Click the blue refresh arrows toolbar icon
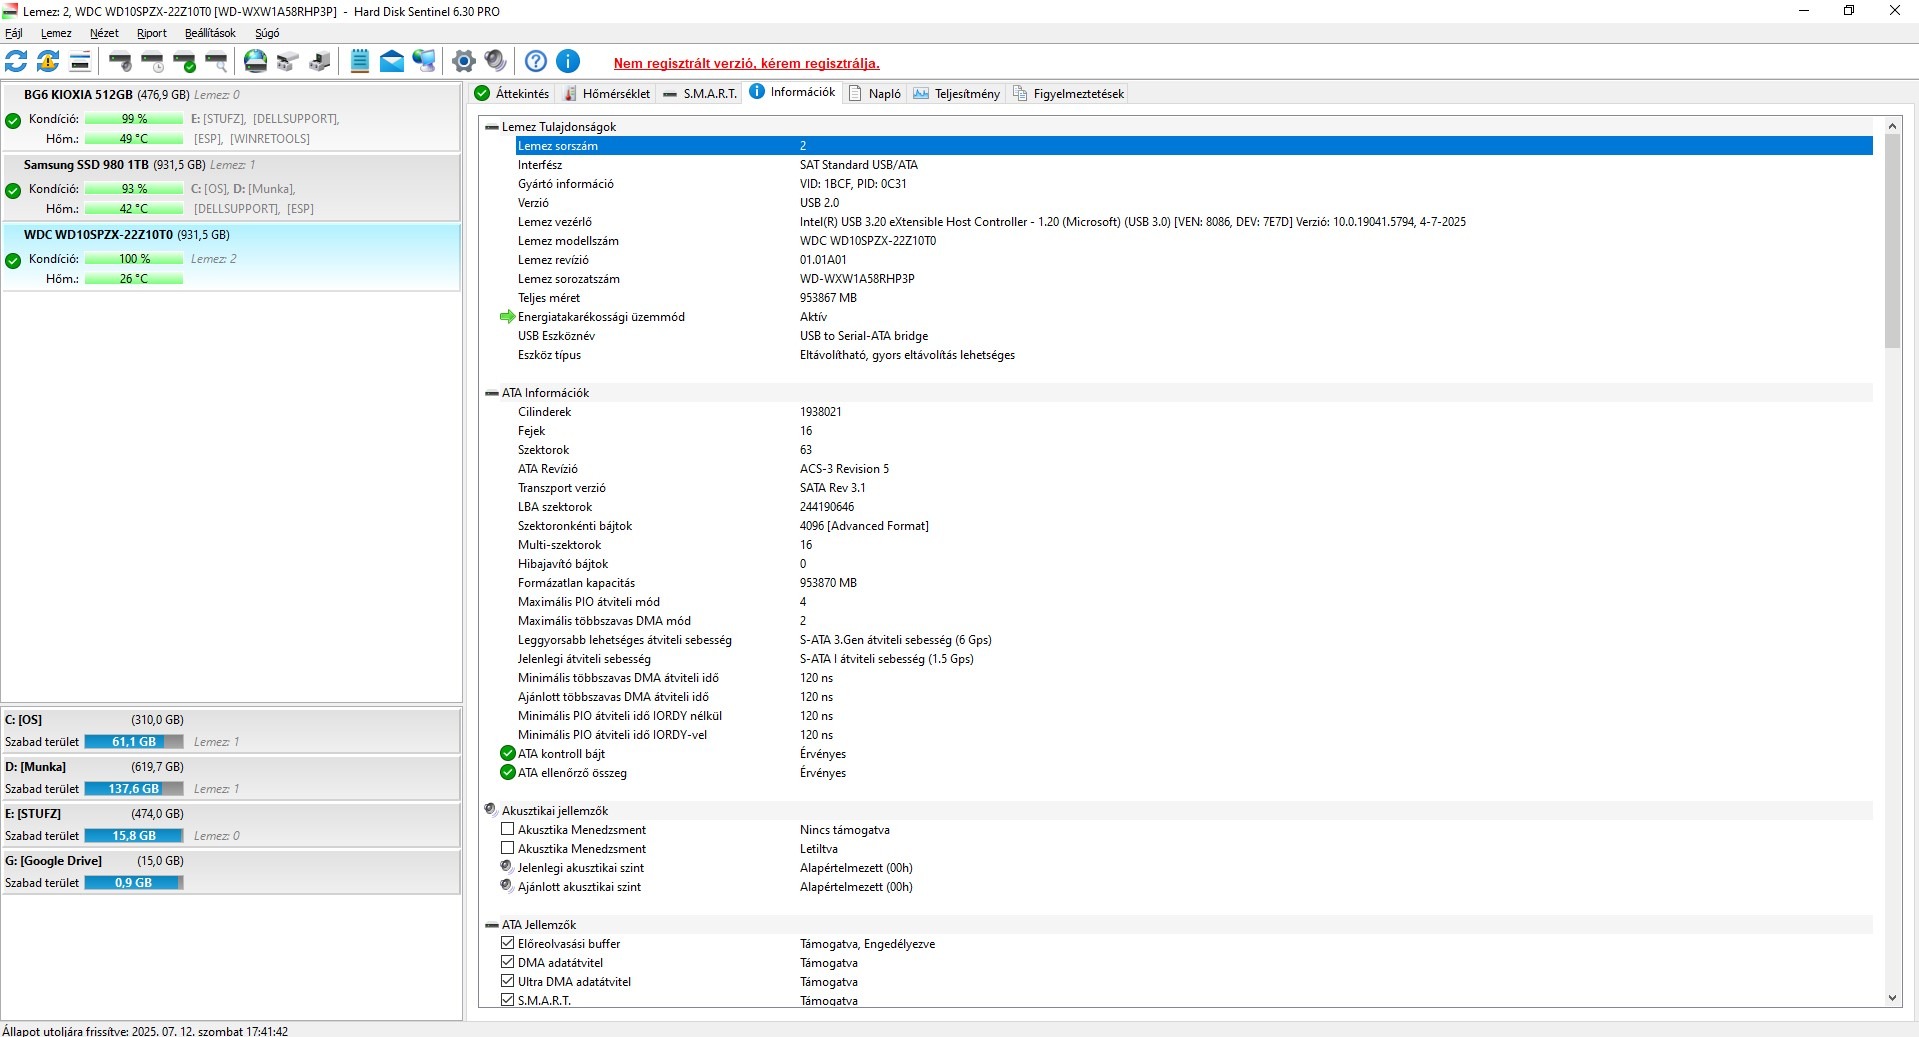The image size is (1919, 1037). pyautogui.click(x=16, y=61)
